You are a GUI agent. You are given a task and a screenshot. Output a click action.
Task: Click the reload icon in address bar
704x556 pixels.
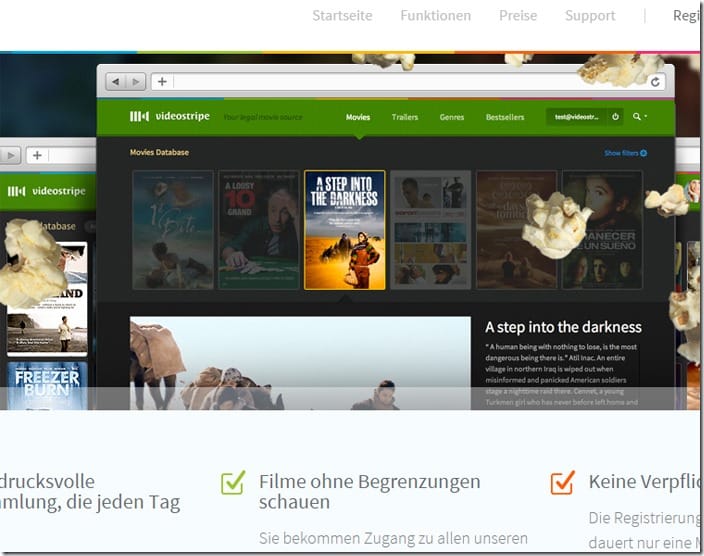click(x=655, y=82)
